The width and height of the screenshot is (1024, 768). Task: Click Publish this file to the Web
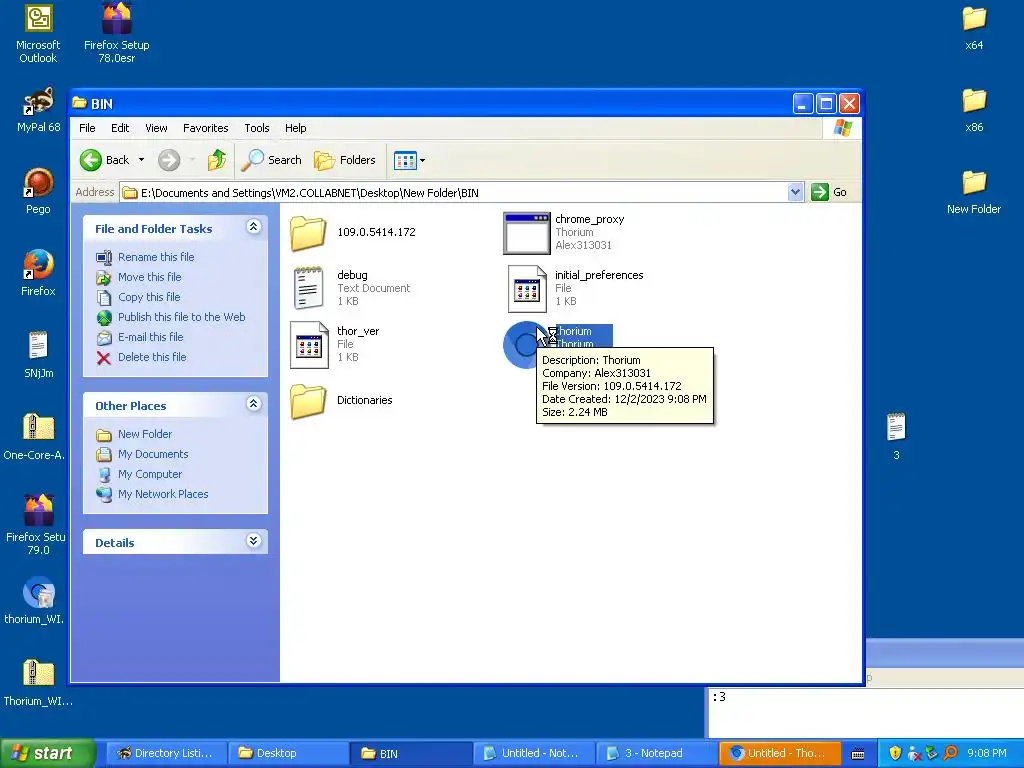pyautogui.click(x=182, y=317)
